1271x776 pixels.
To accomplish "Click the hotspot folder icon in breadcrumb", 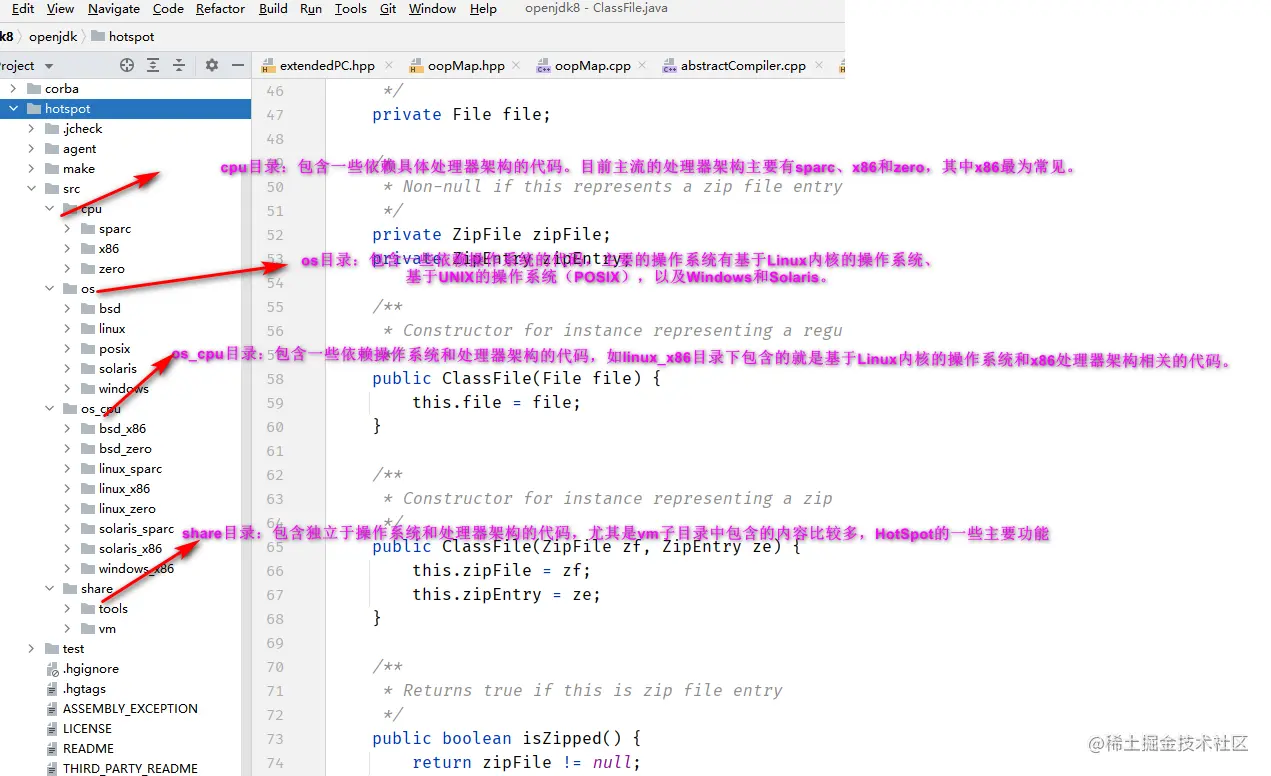I will (x=98, y=36).
